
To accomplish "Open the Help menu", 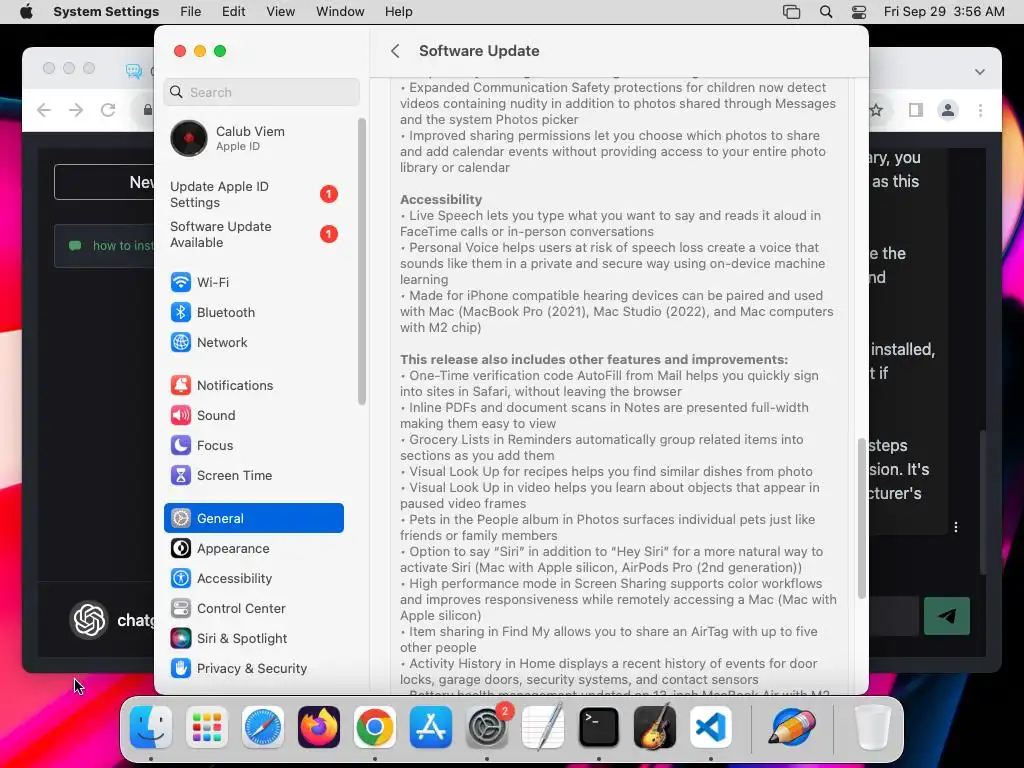I will 398,12.
